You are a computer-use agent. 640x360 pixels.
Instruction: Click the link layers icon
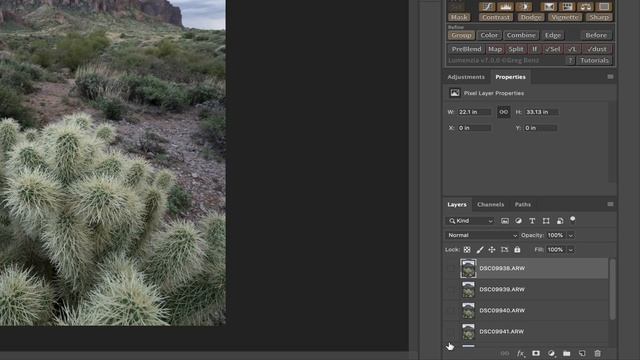[505, 353]
